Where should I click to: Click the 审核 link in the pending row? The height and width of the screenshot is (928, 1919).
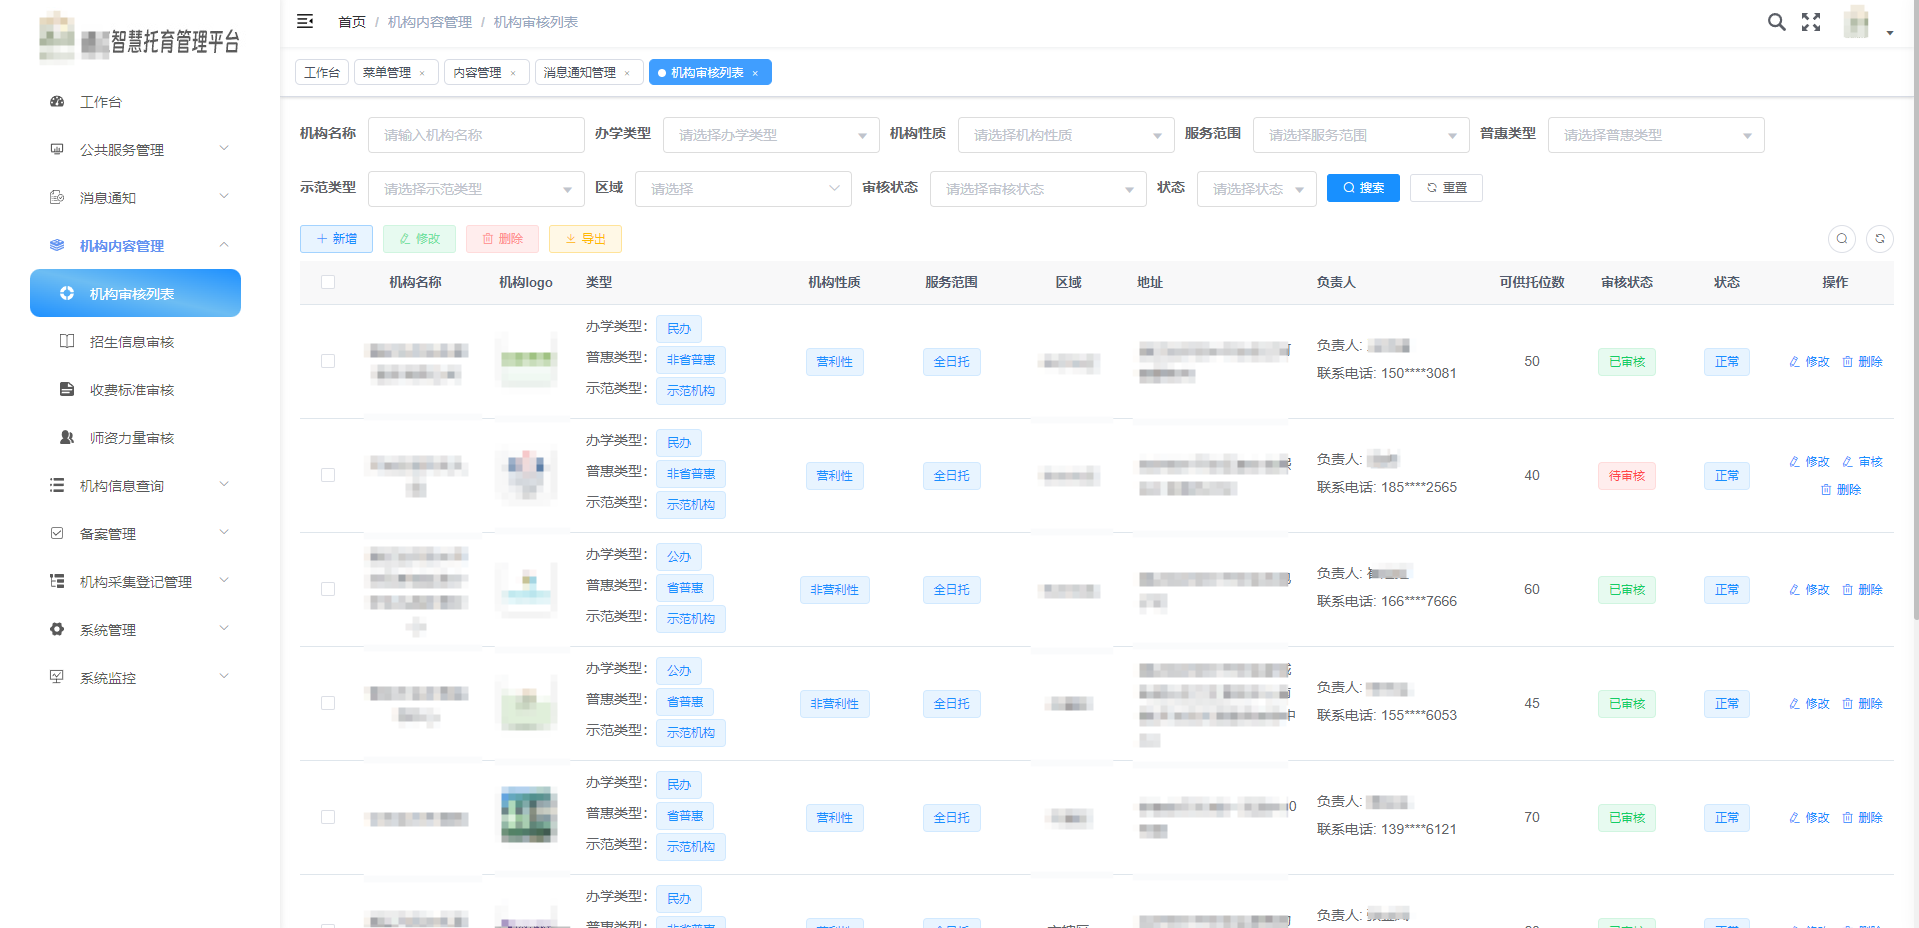point(1862,462)
